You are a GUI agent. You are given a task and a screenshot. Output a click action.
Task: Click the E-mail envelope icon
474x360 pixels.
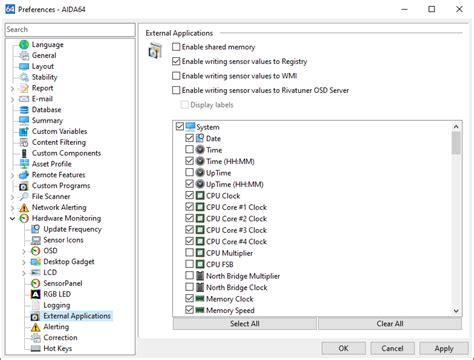pos(24,99)
